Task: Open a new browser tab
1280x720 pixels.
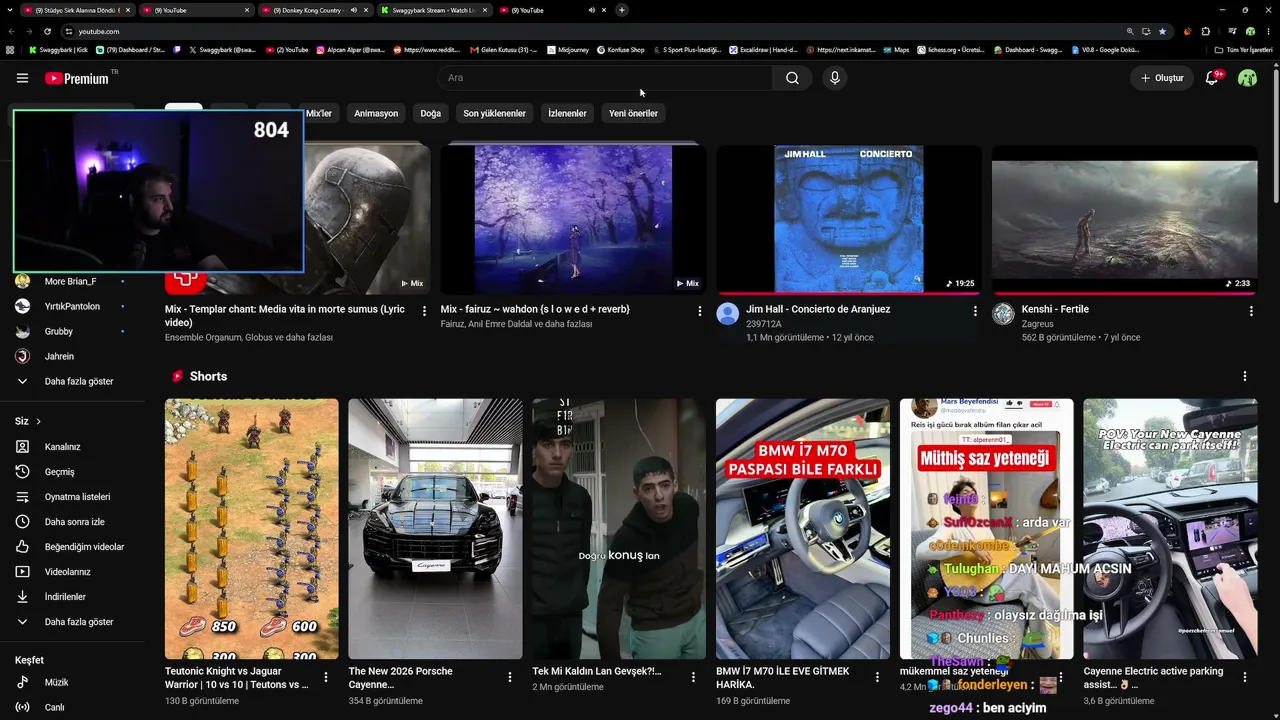Action: pos(621,10)
